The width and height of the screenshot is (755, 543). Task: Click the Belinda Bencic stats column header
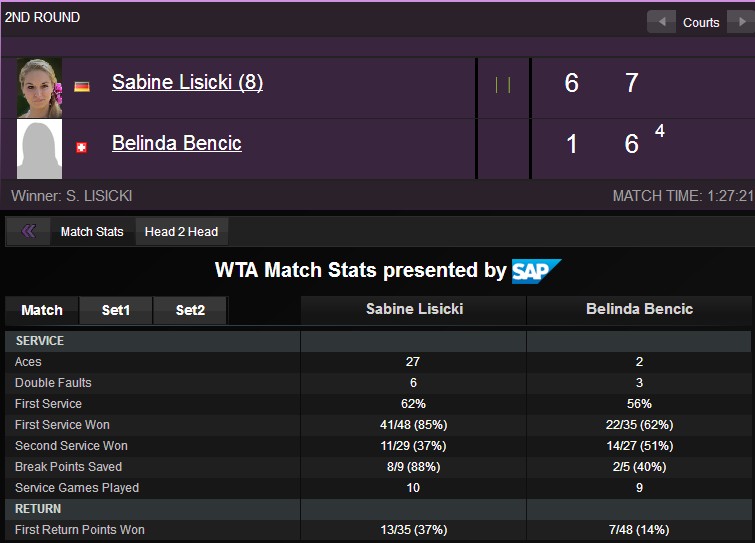639,309
